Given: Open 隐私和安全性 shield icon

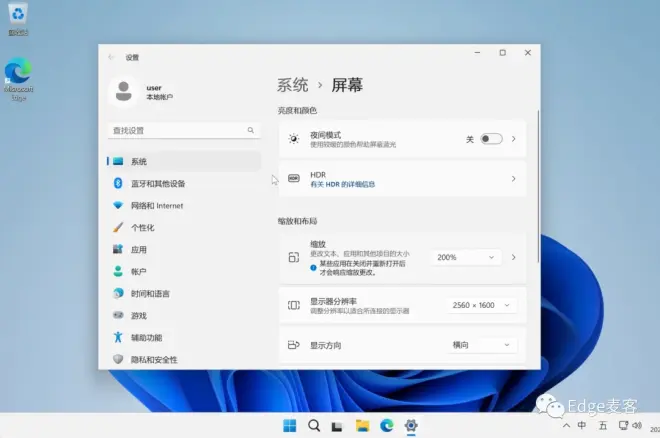Looking at the screenshot, I should pyautogui.click(x=118, y=359).
